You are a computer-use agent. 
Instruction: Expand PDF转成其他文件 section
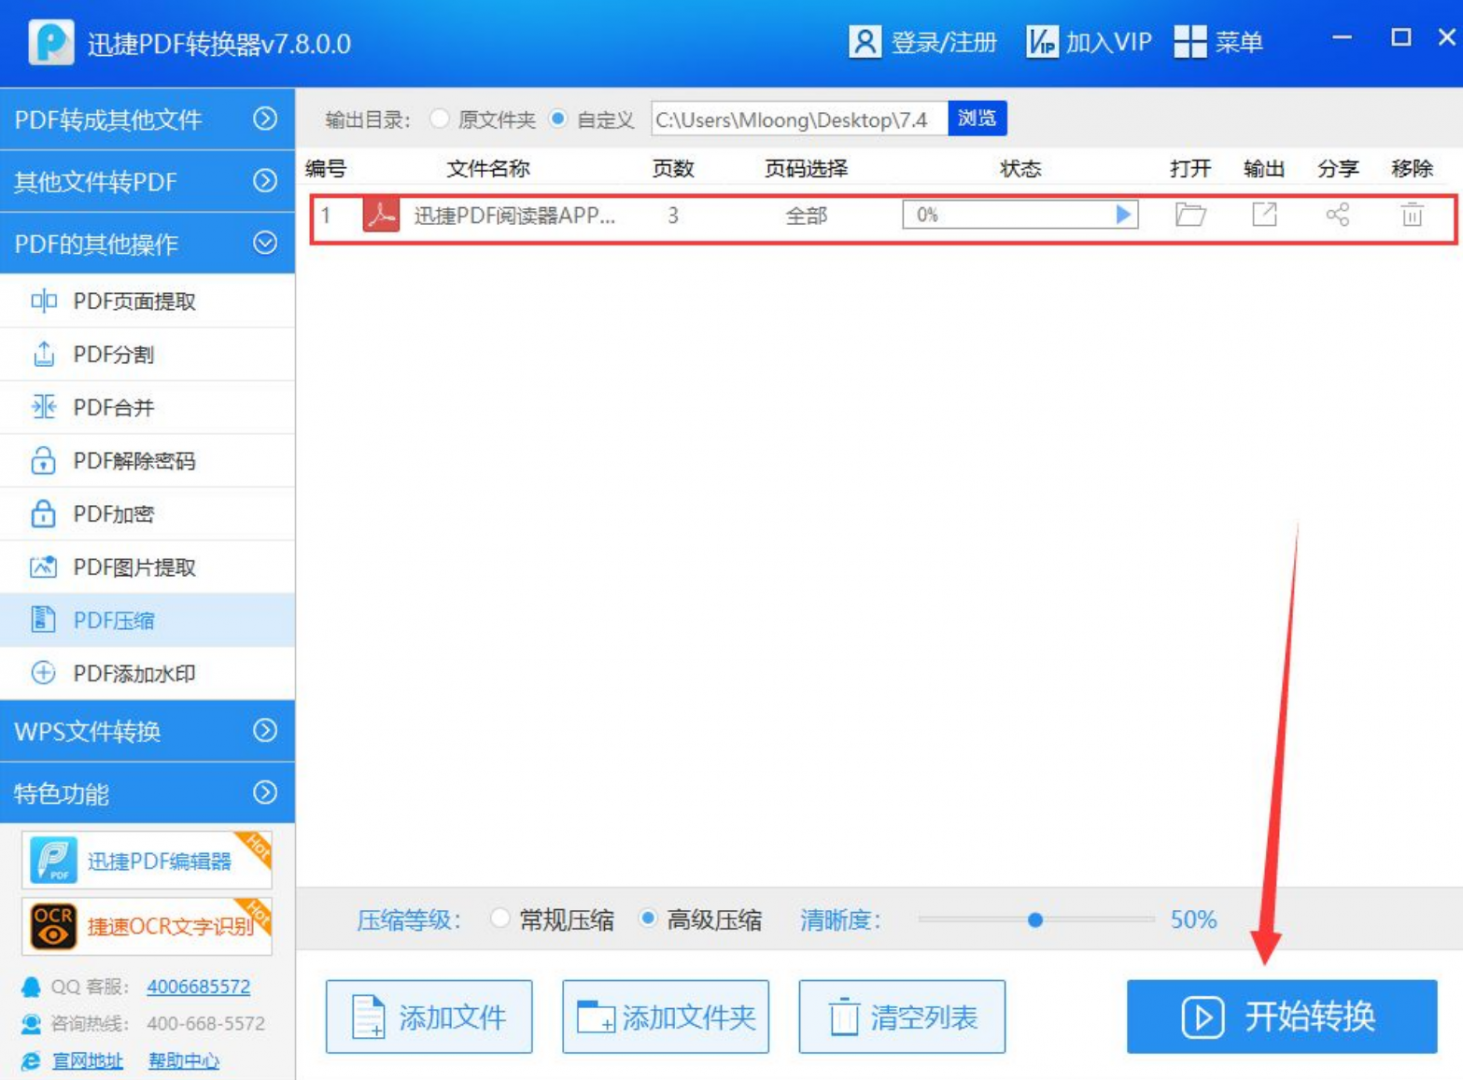147,119
